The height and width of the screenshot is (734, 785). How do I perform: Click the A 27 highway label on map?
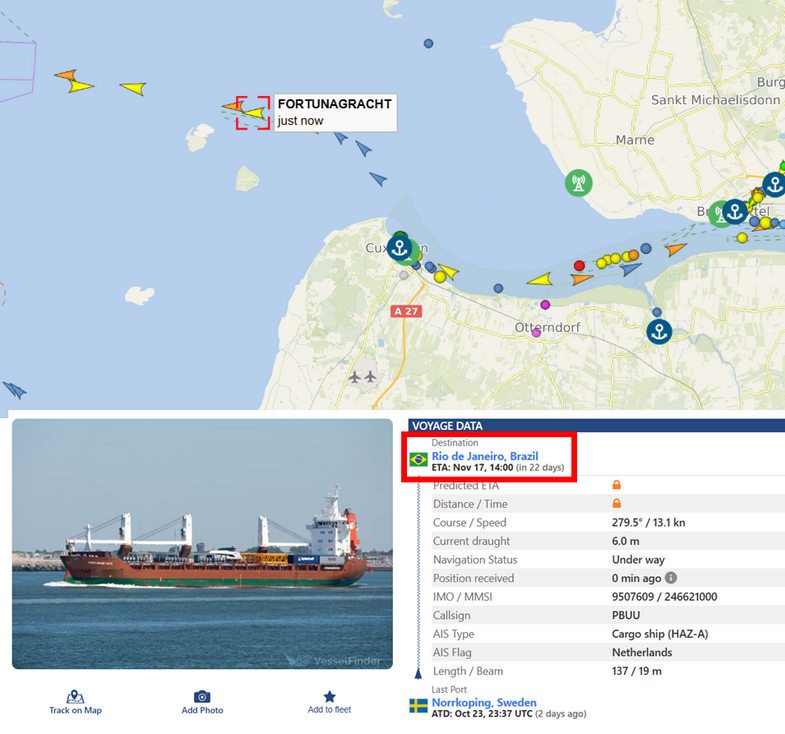pyautogui.click(x=406, y=311)
